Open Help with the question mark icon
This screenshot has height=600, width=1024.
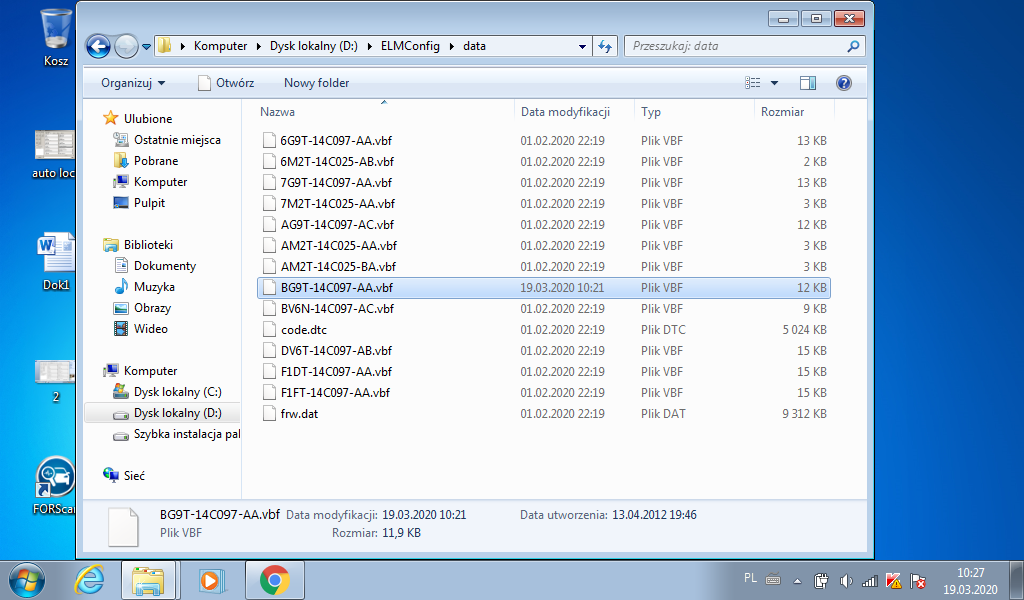point(844,83)
